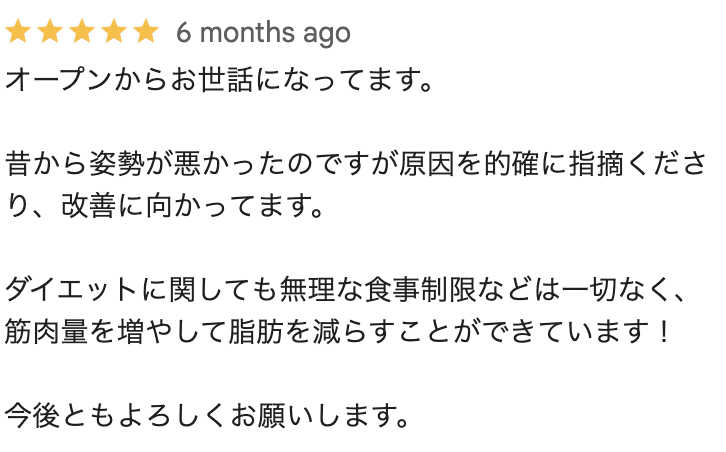Click the word "months" in the timestamp
Viewport: 726px width, 452px height.
point(247,33)
